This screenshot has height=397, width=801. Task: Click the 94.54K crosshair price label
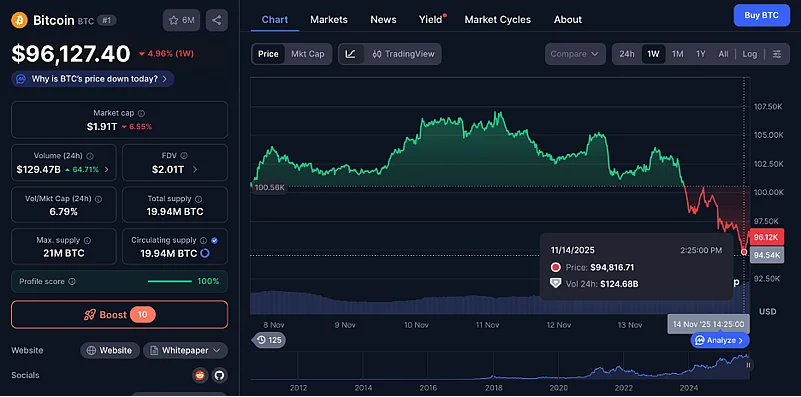766,254
